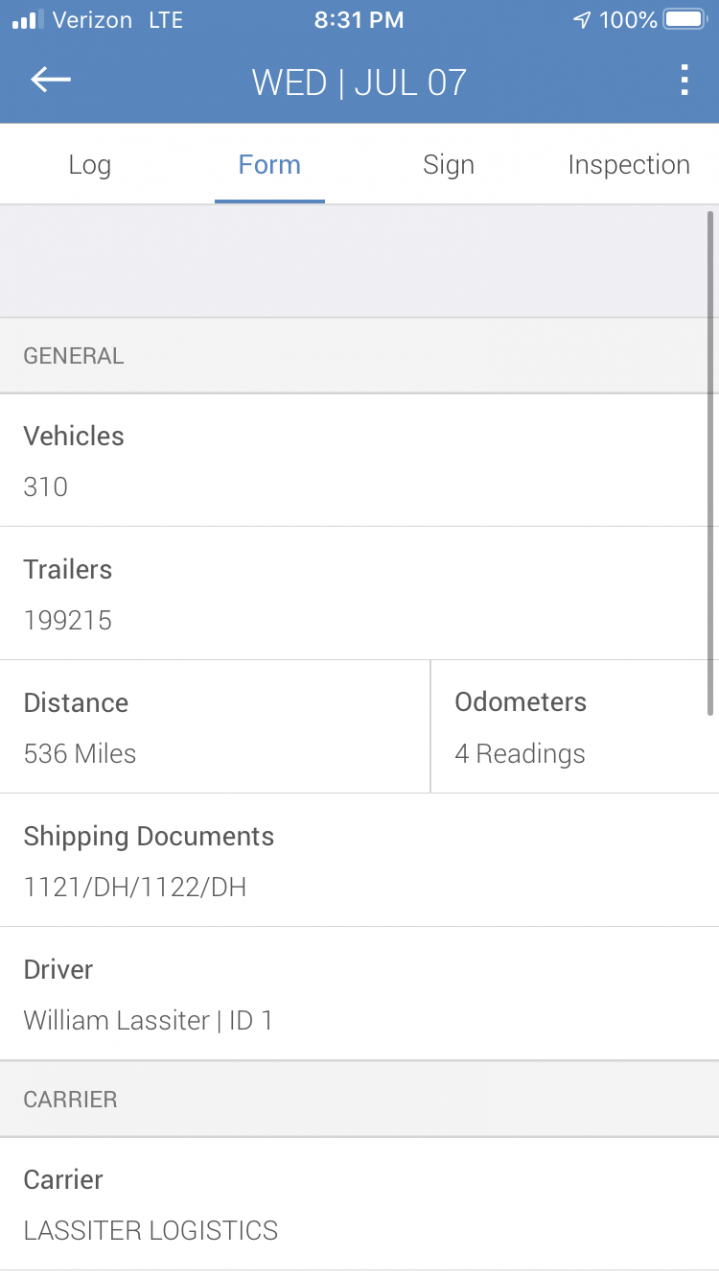The height and width of the screenshot is (1280, 719).
Task: Tap the WED | JUL 07 date title
Action: [x=359, y=82]
